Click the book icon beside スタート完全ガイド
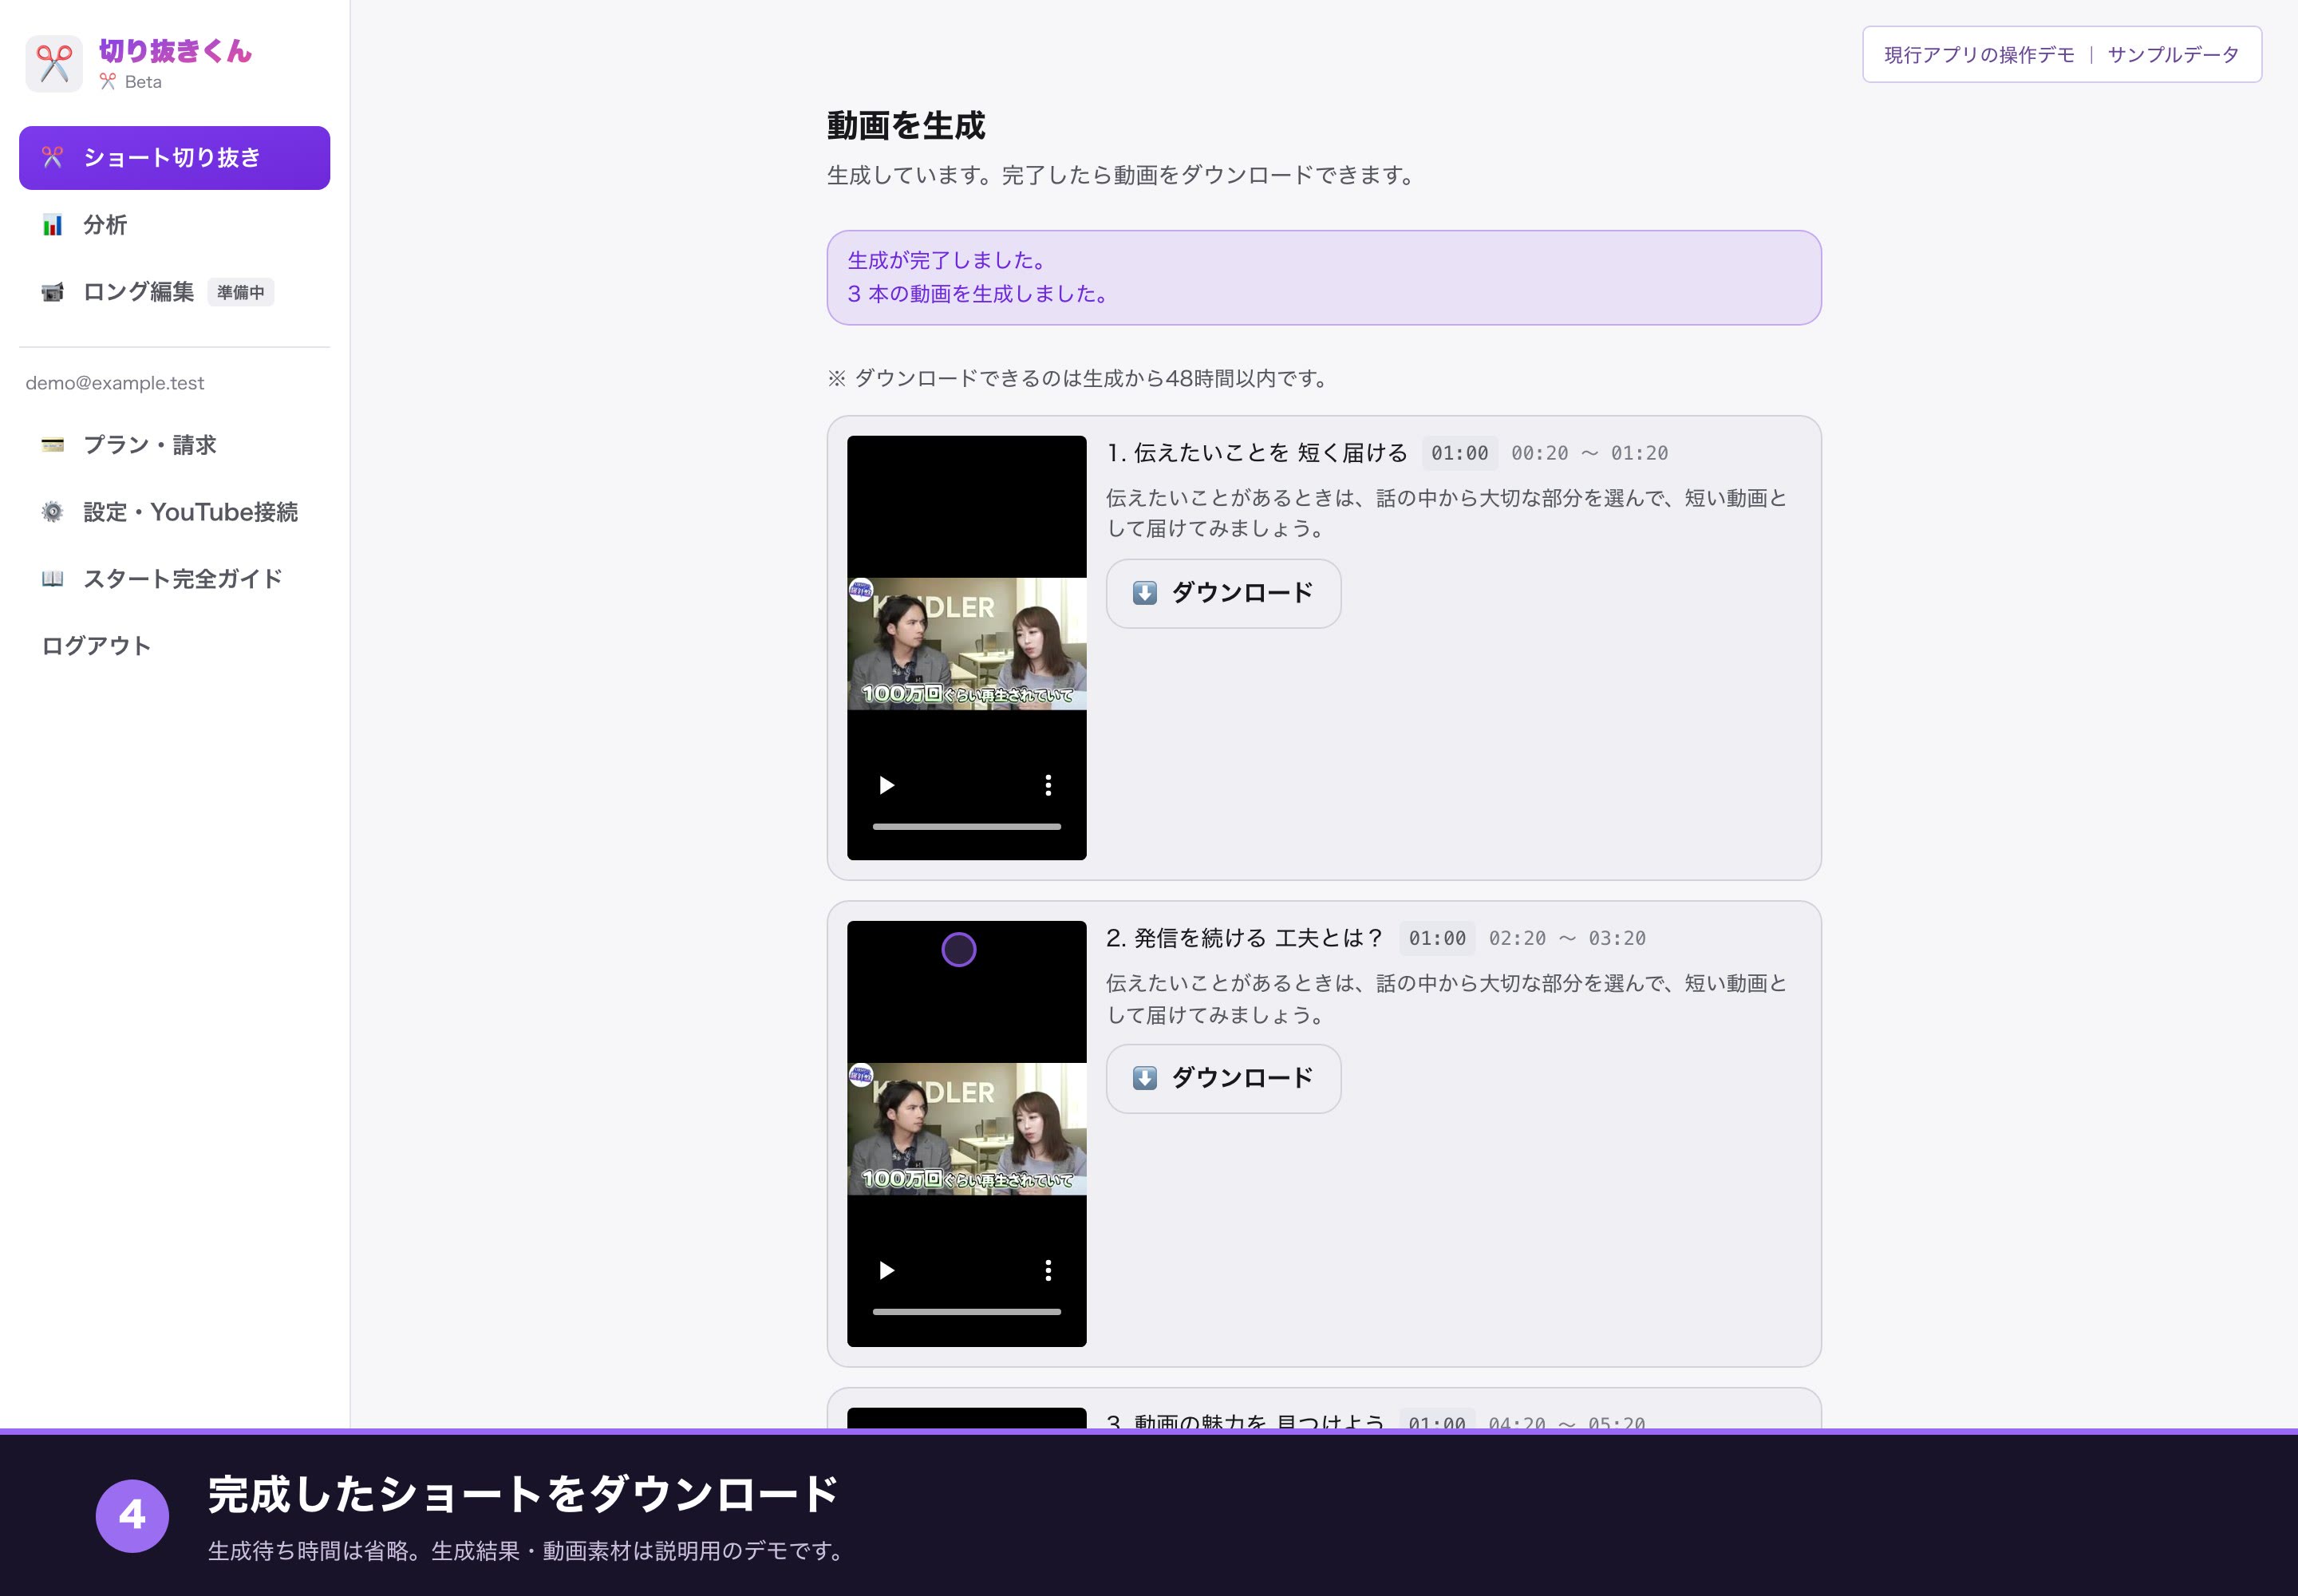Viewport: 2298px width, 1596px height. 52,579
